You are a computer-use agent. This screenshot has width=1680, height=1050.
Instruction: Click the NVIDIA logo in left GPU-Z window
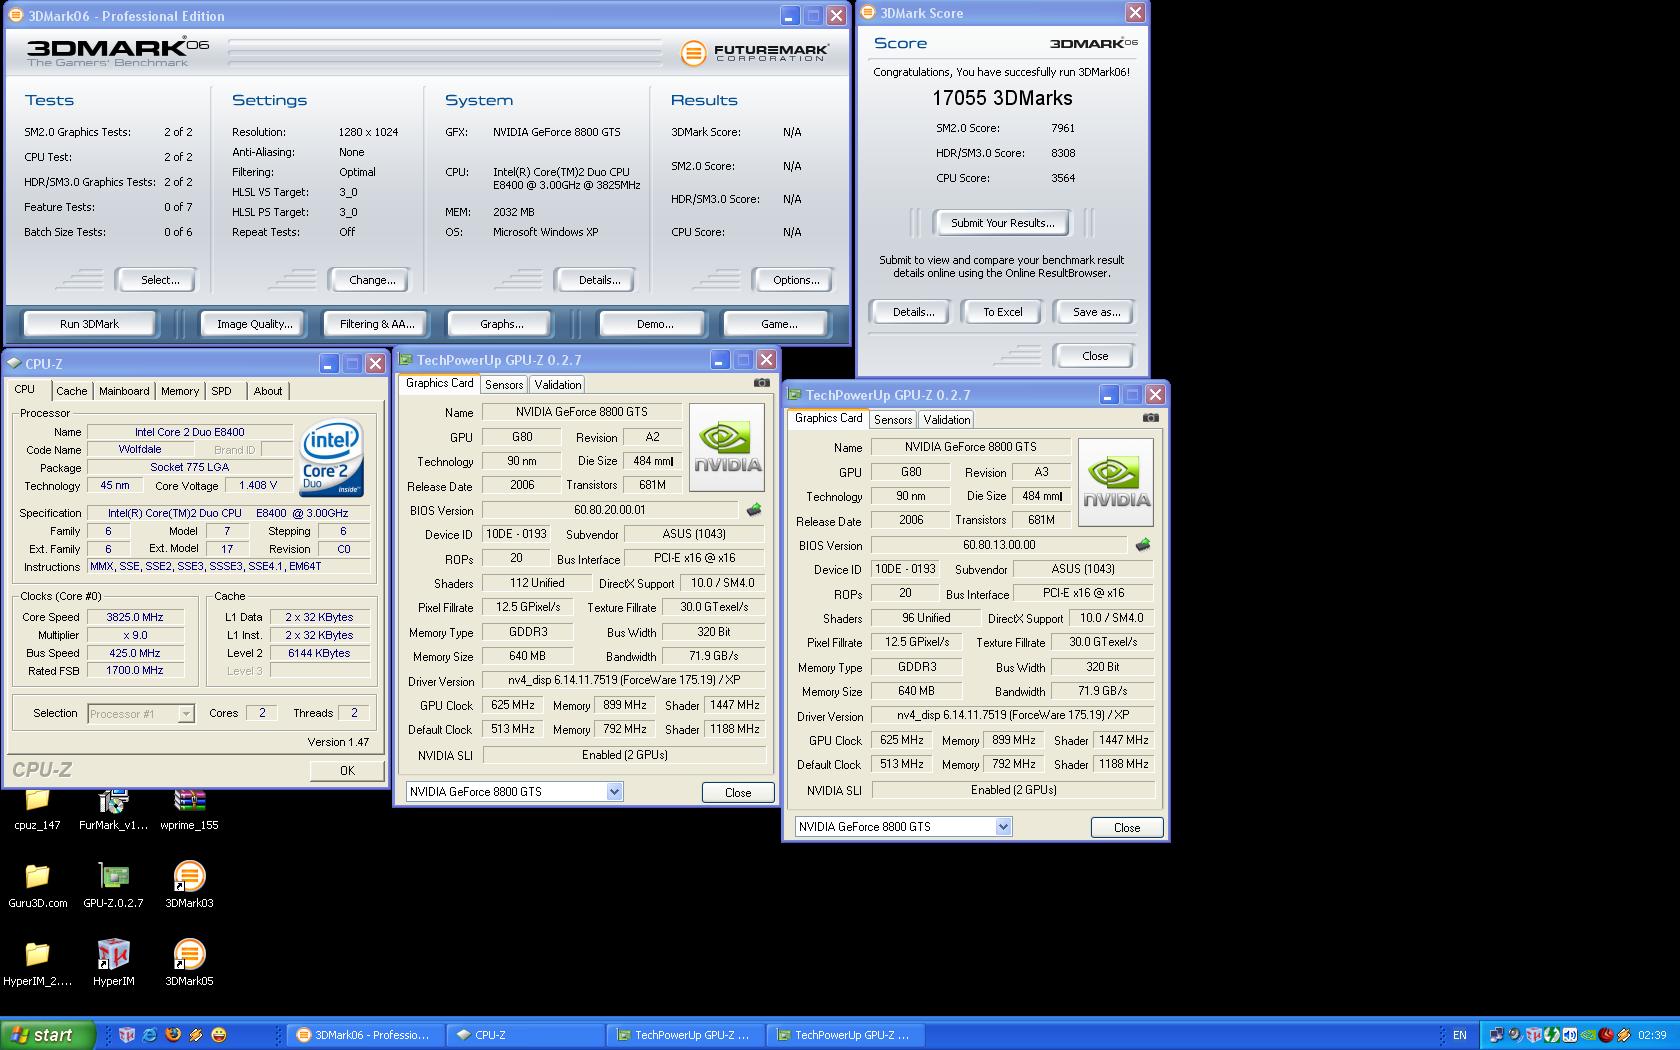click(x=727, y=447)
